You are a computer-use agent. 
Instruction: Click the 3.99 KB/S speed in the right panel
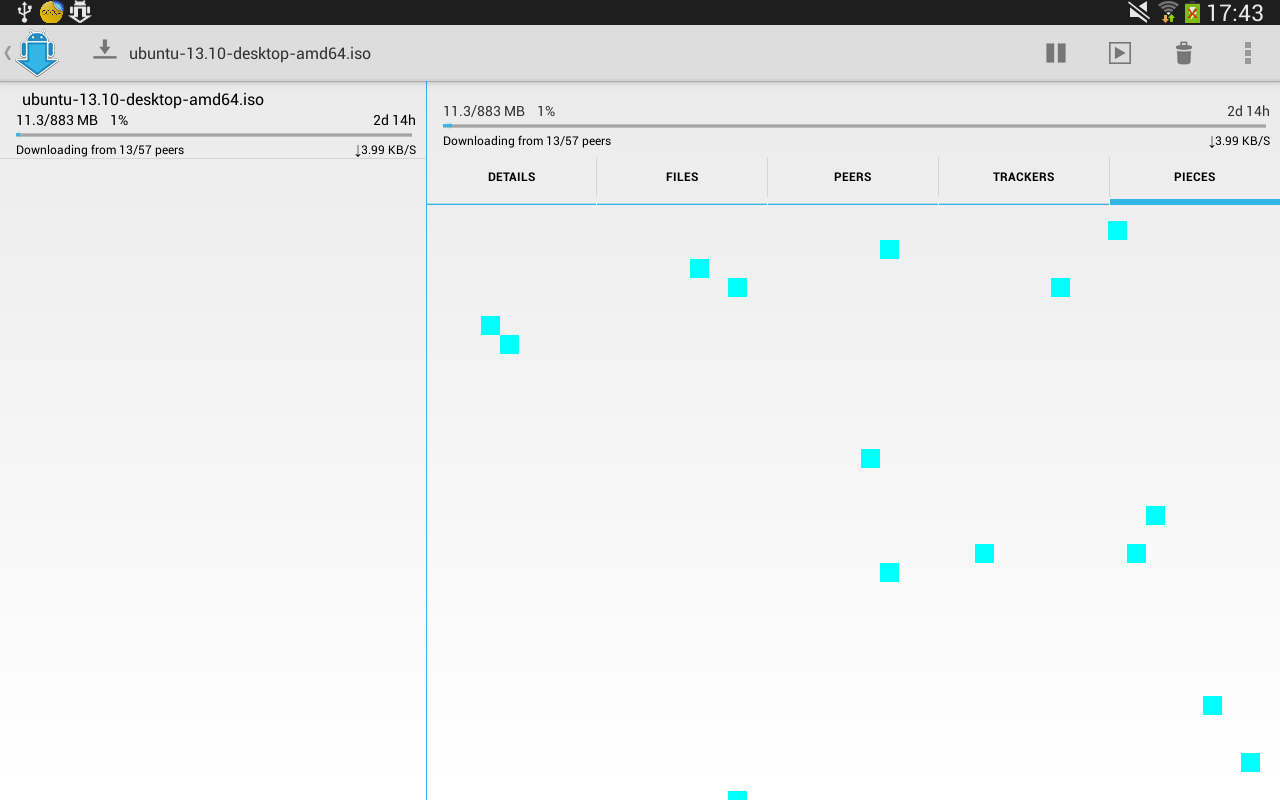coord(1240,141)
